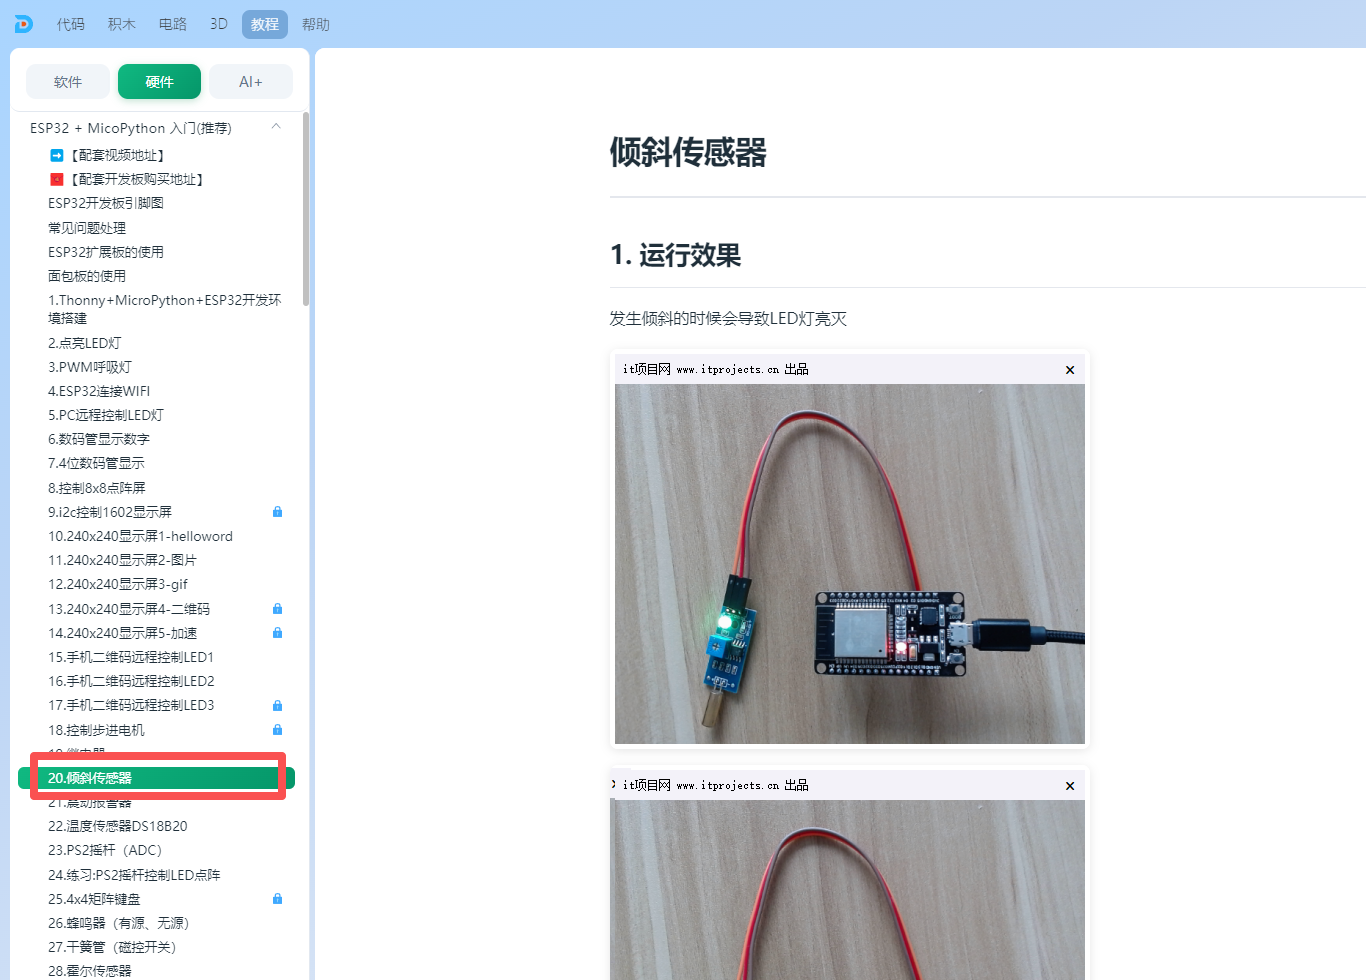Open 面包板的使用 tutorial
The width and height of the screenshot is (1366, 980).
pos(87,276)
